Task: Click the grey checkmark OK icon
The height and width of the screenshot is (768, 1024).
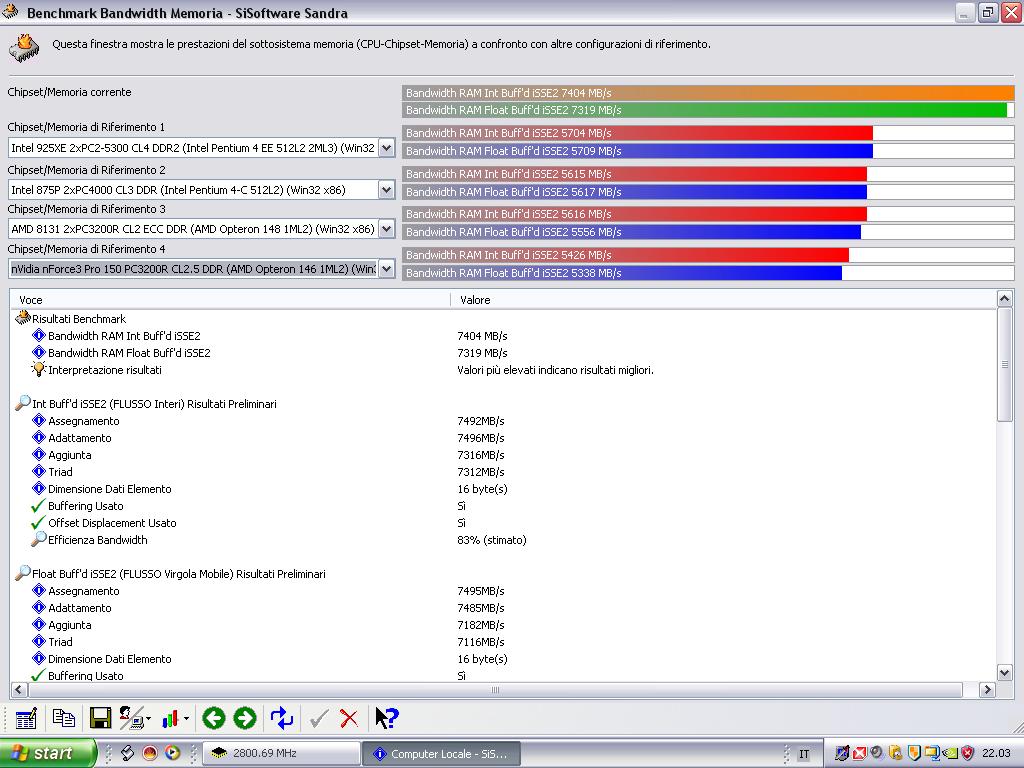Action: [x=319, y=719]
